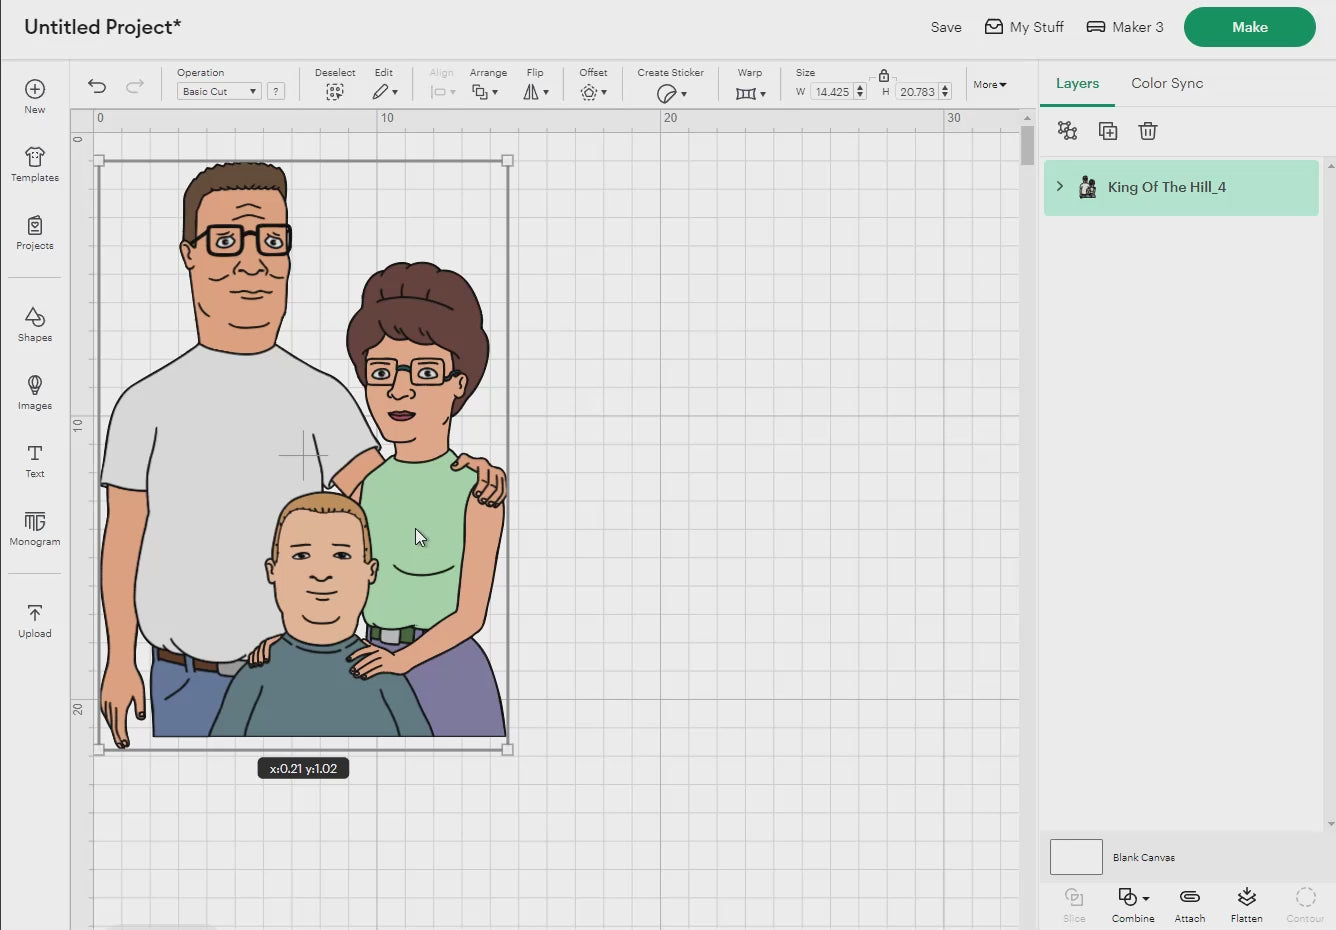Image resolution: width=1336 pixels, height=930 pixels.
Task: Click the Delete layer trash icon
Action: (1148, 131)
